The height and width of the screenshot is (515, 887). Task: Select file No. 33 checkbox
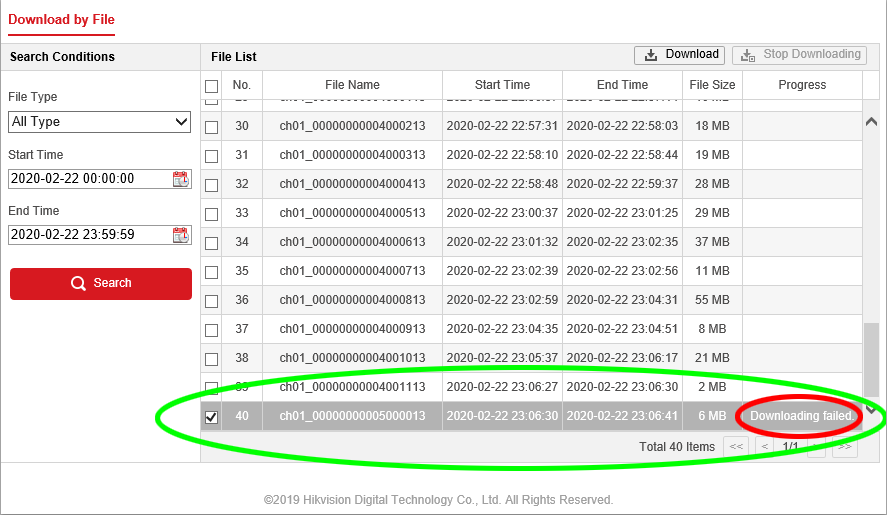(211, 214)
